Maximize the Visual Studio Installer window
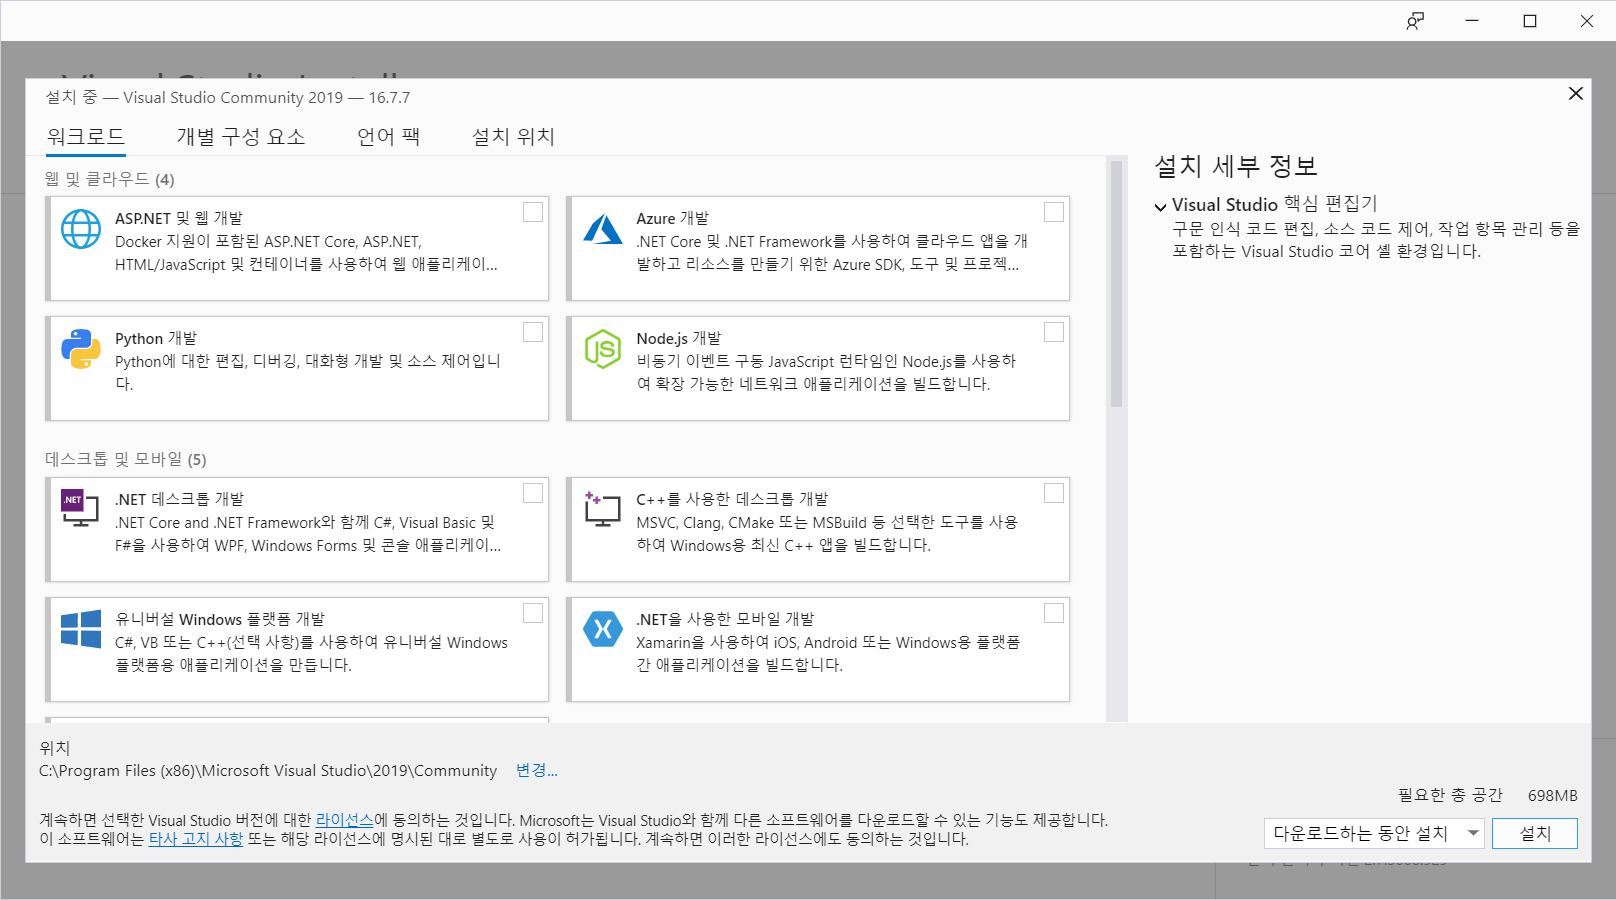 pyautogui.click(x=1530, y=21)
